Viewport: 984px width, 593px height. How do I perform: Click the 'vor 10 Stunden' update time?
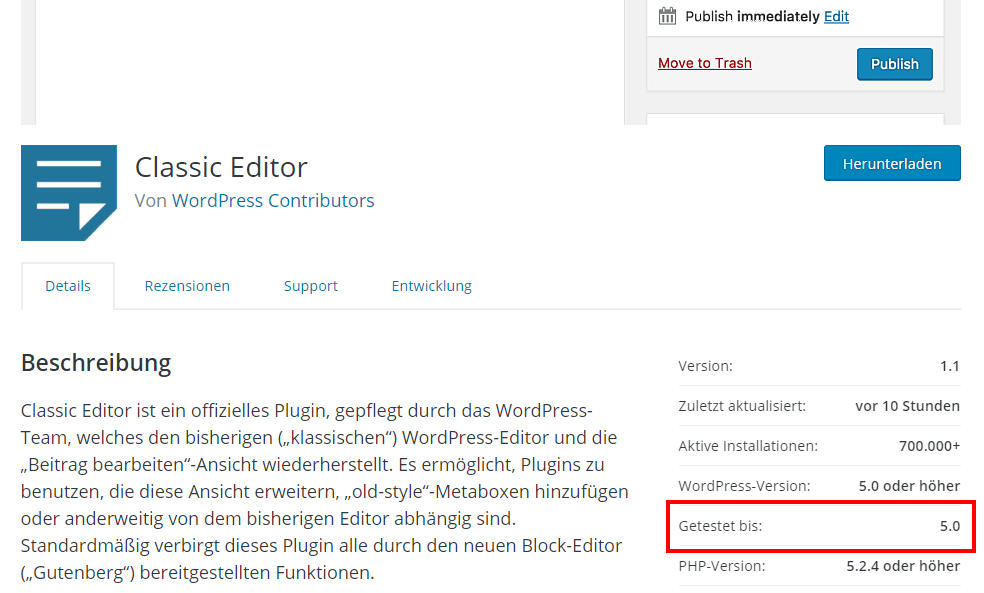pos(907,406)
